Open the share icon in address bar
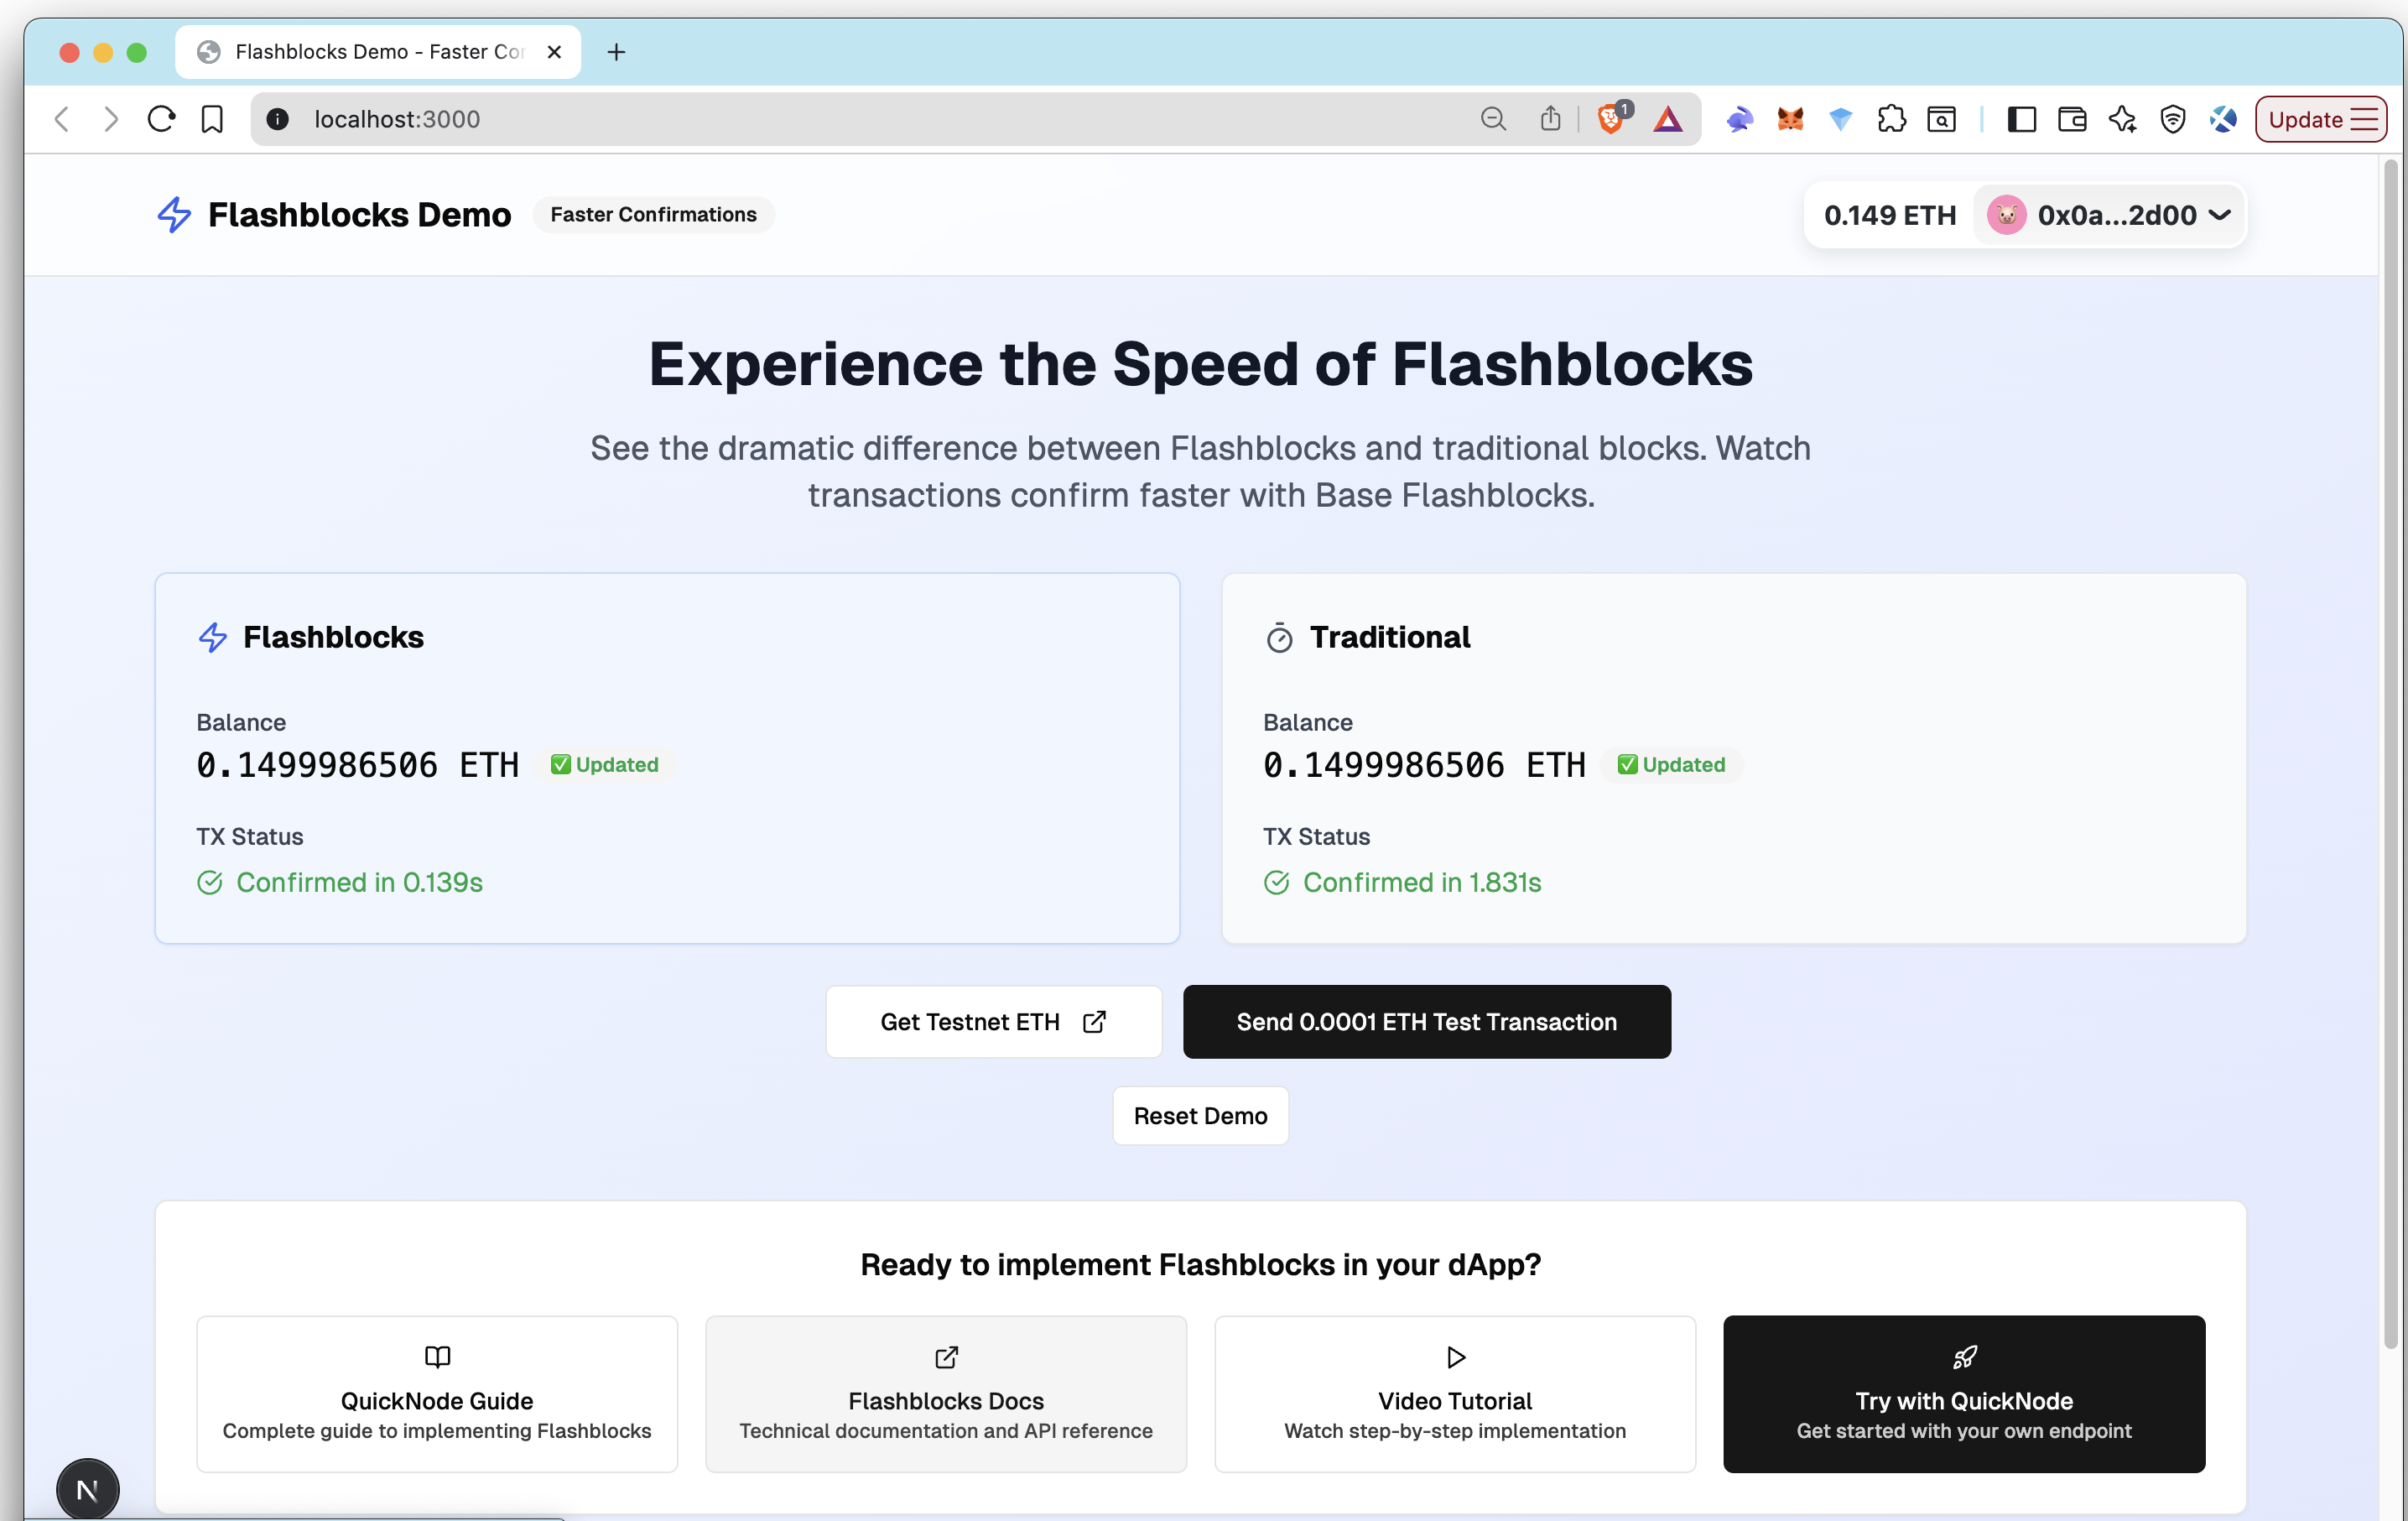 click(x=1550, y=119)
